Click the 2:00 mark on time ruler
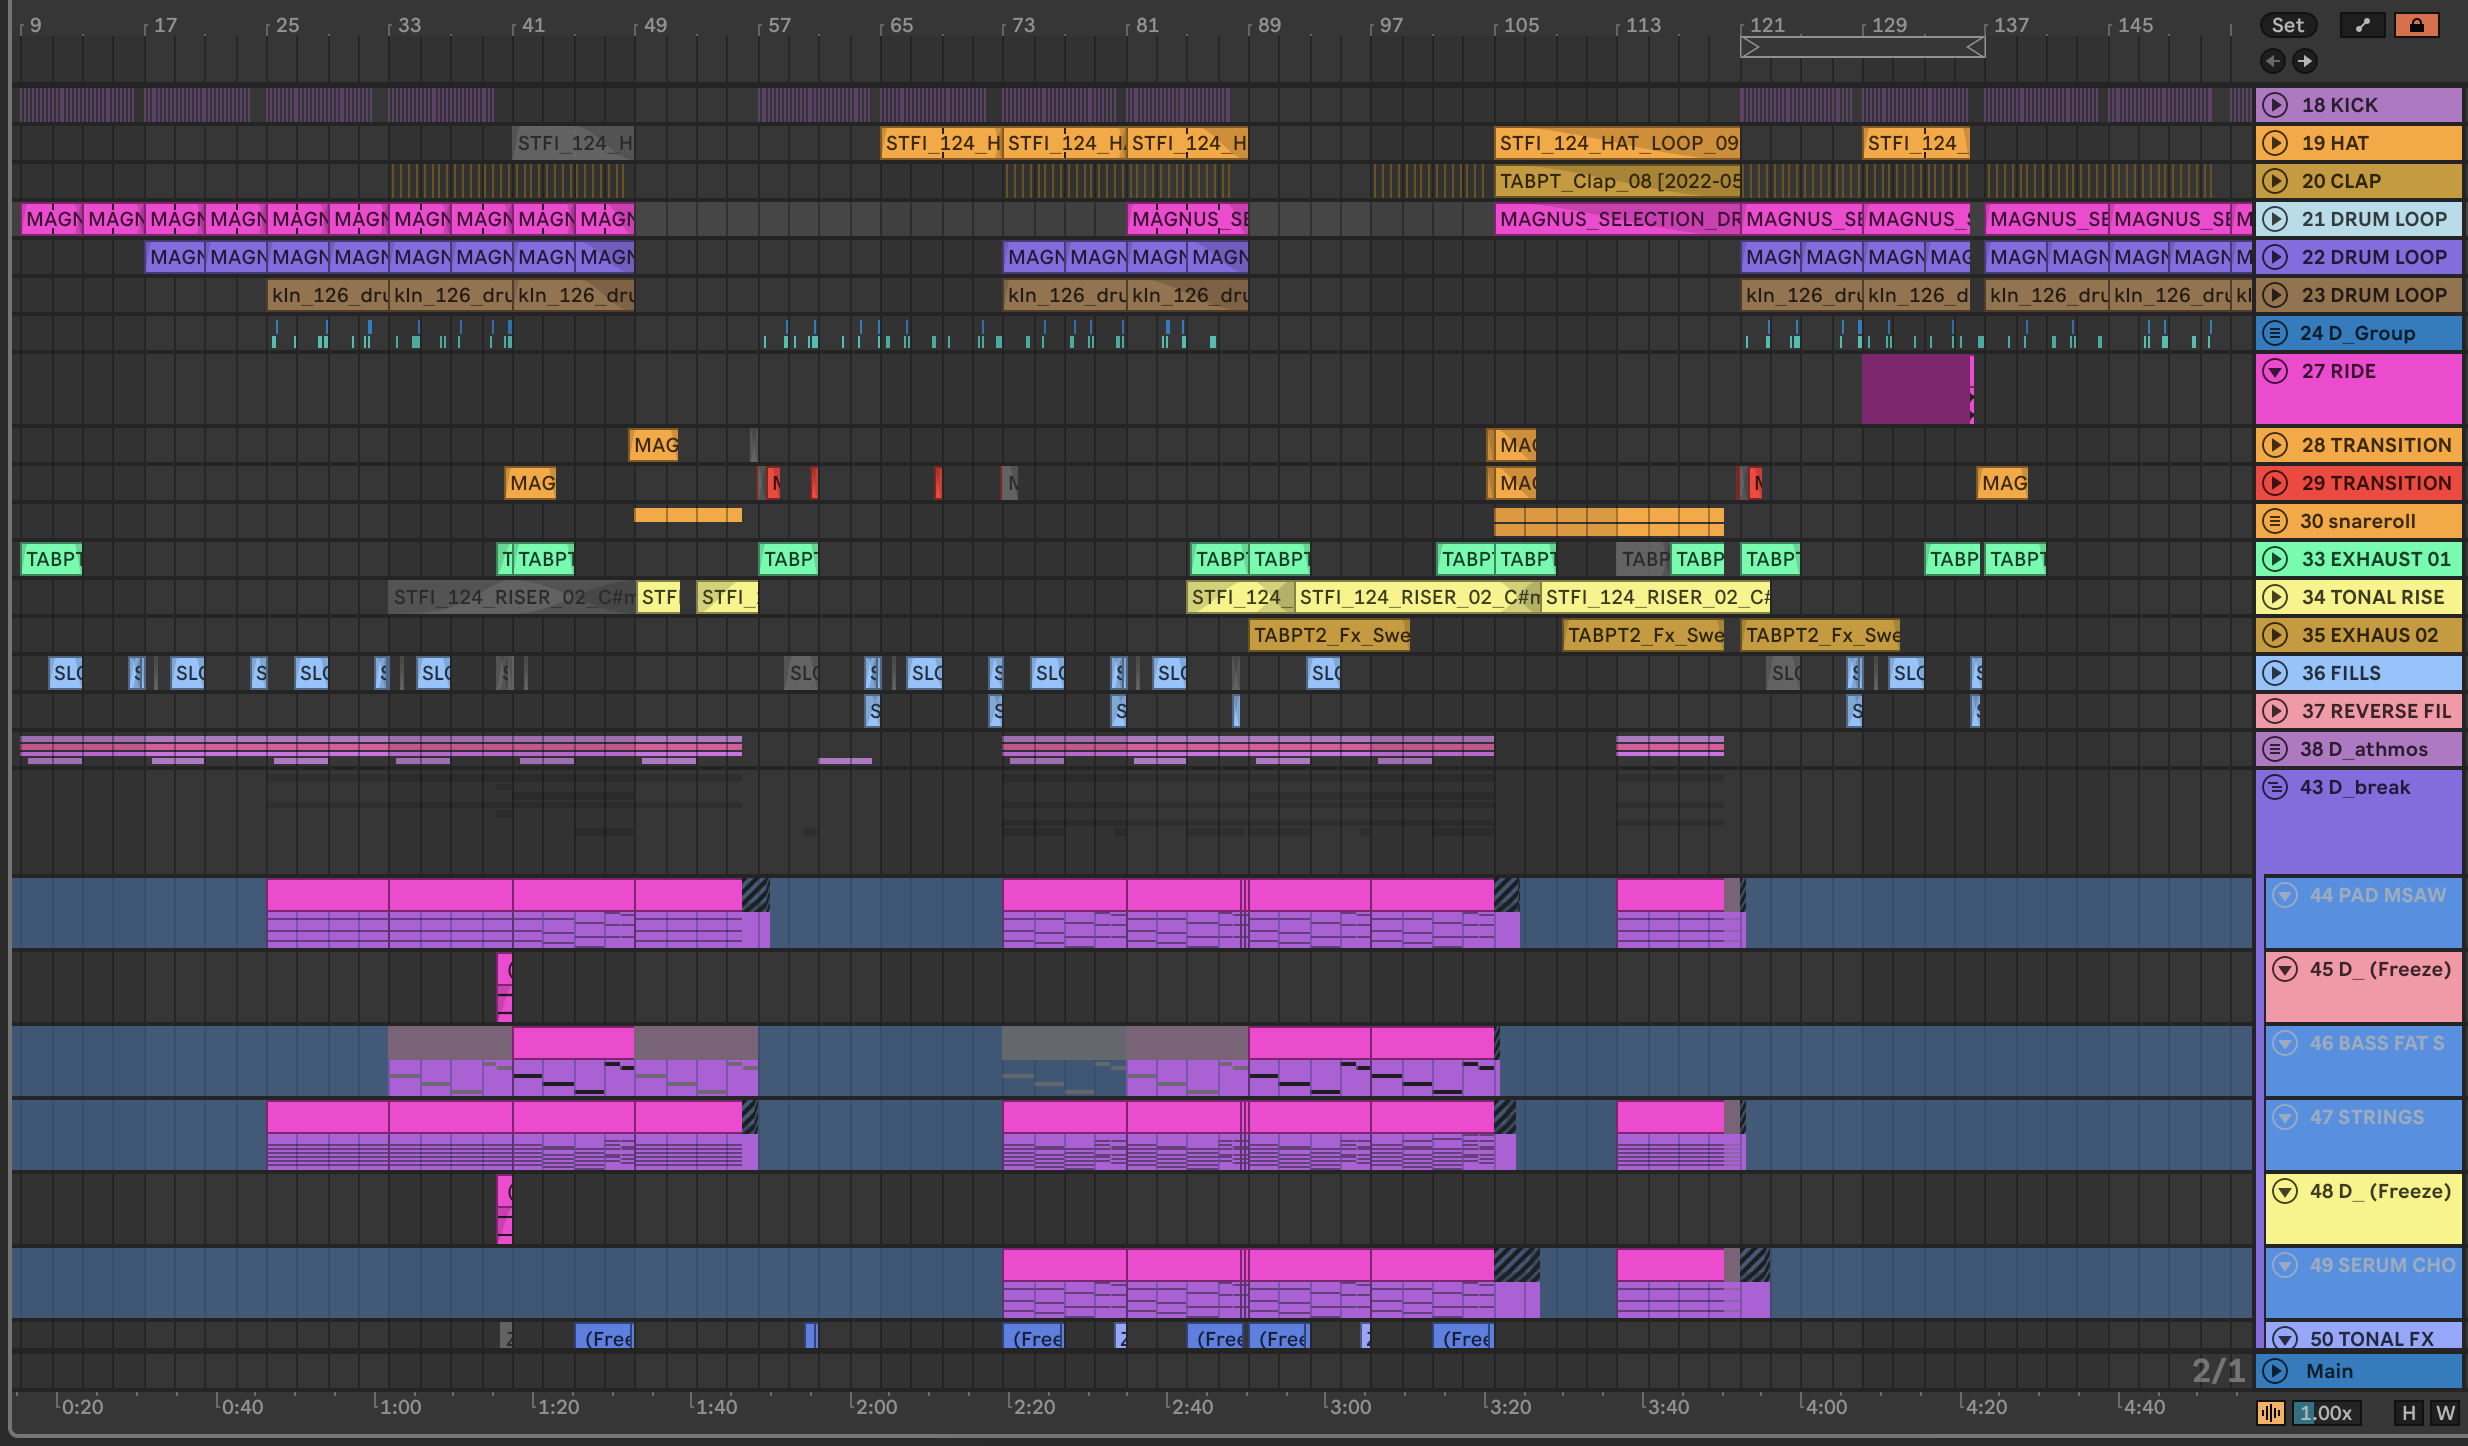Viewport: 2468px width, 1446px height. 875,1407
